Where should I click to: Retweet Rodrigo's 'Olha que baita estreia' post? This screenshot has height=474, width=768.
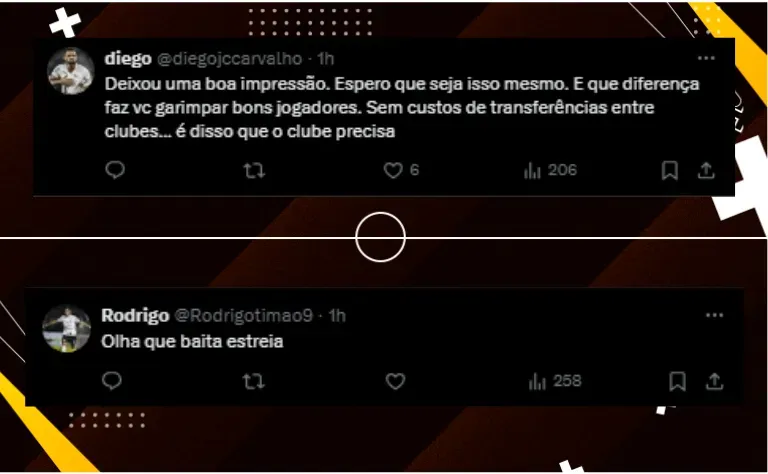(254, 381)
